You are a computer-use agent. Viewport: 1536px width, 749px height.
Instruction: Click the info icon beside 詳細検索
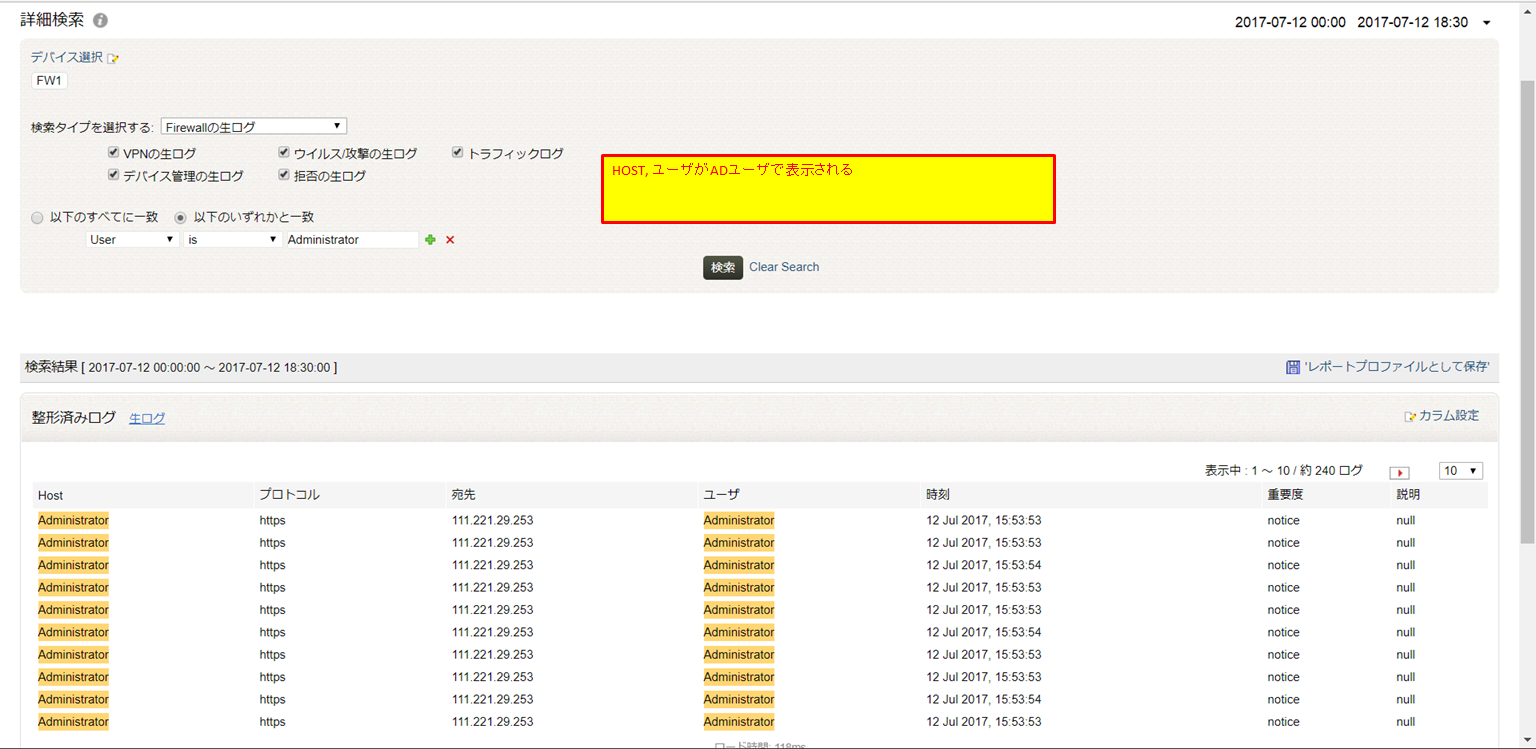[x=100, y=21]
